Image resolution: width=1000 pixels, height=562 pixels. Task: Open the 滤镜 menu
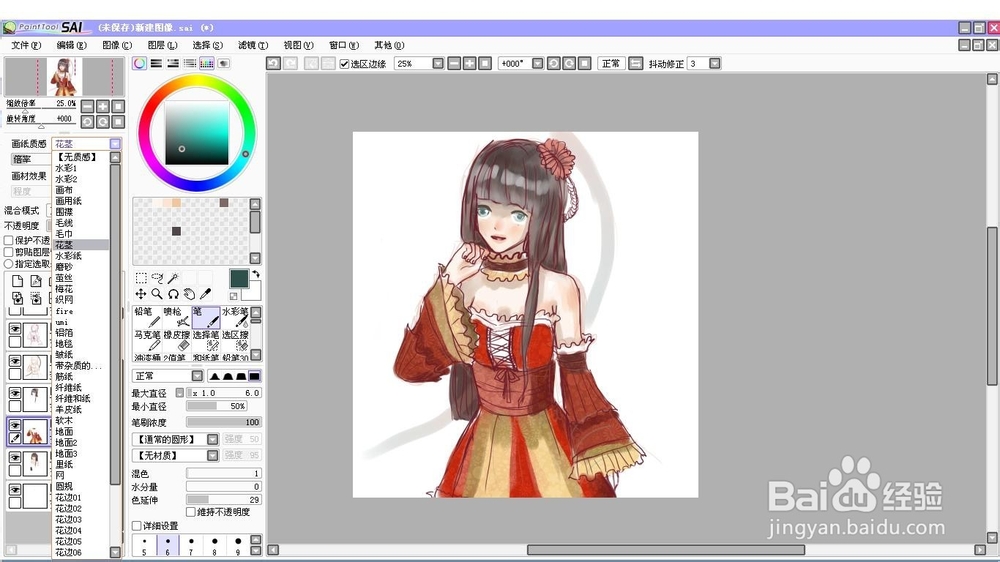(x=253, y=45)
